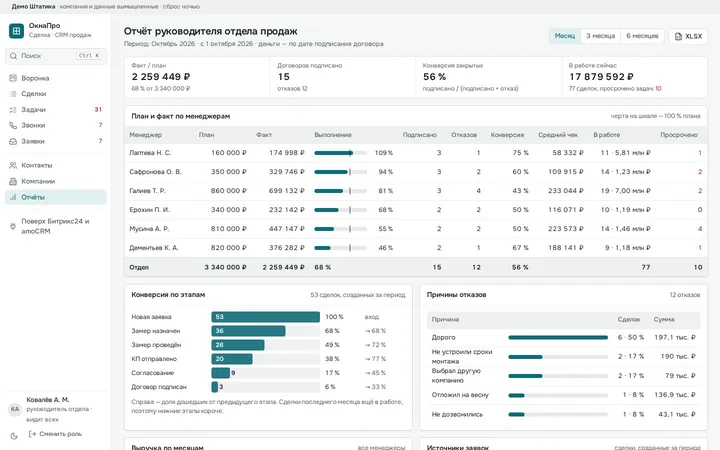Open the Сделки section

coord(56,94)
